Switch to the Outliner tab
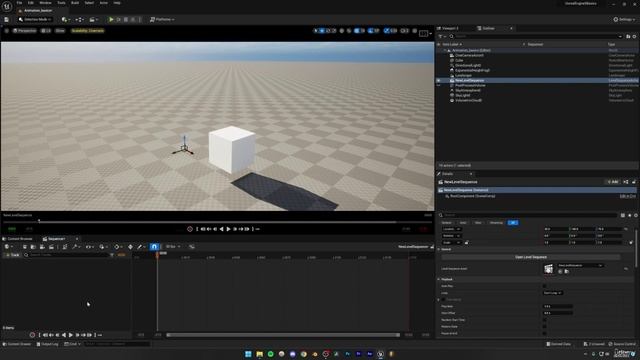Screen dimensions: 640x360 point(489,28)
